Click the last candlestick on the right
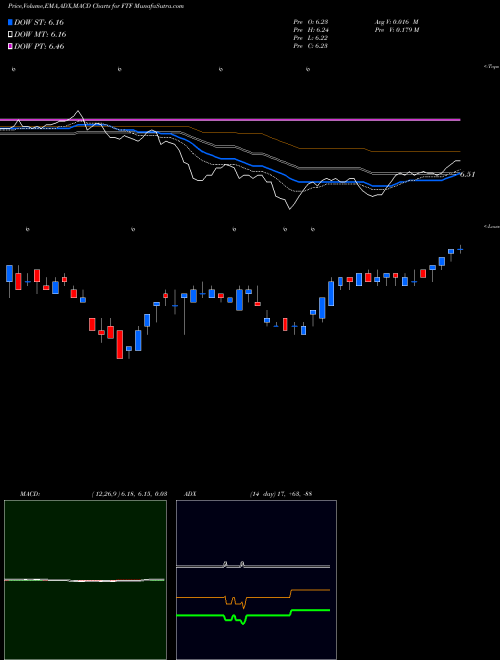 point(460,250)
